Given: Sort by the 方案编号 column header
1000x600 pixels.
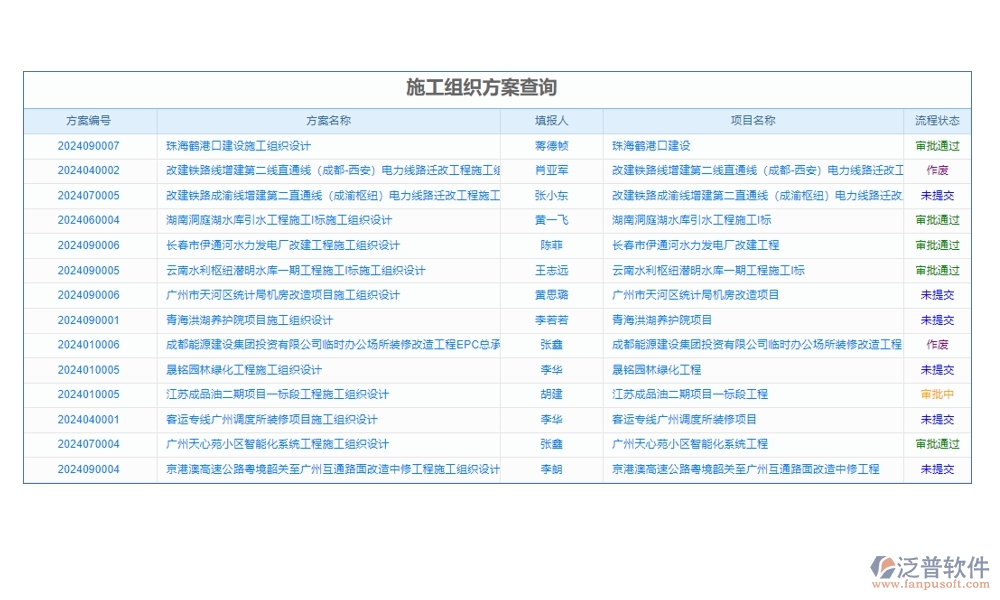Looking at the screenshot, I should (88, 120).
